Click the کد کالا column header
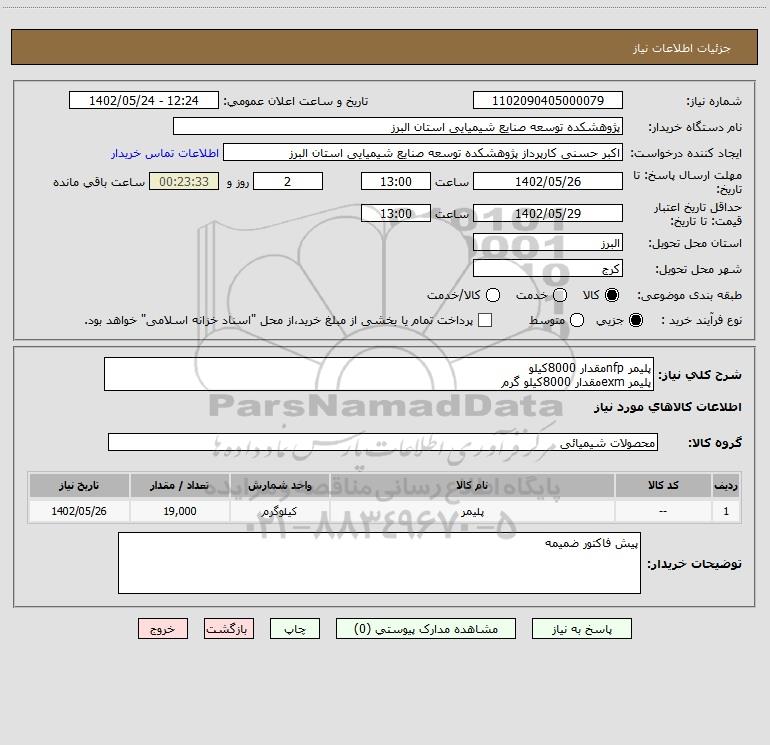Image resolution: width=770 pixels, height=745 pixels. tap(663, 486)
